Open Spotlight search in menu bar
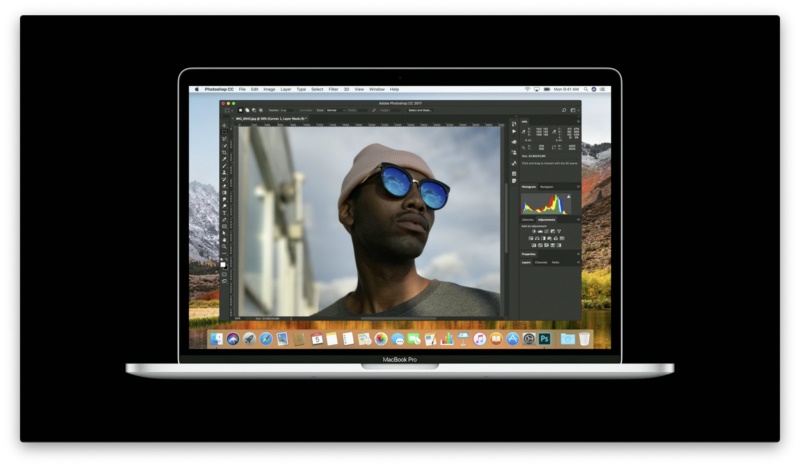Image resolution: width=800 pixels, height=467 pixels. pos(586,89)
